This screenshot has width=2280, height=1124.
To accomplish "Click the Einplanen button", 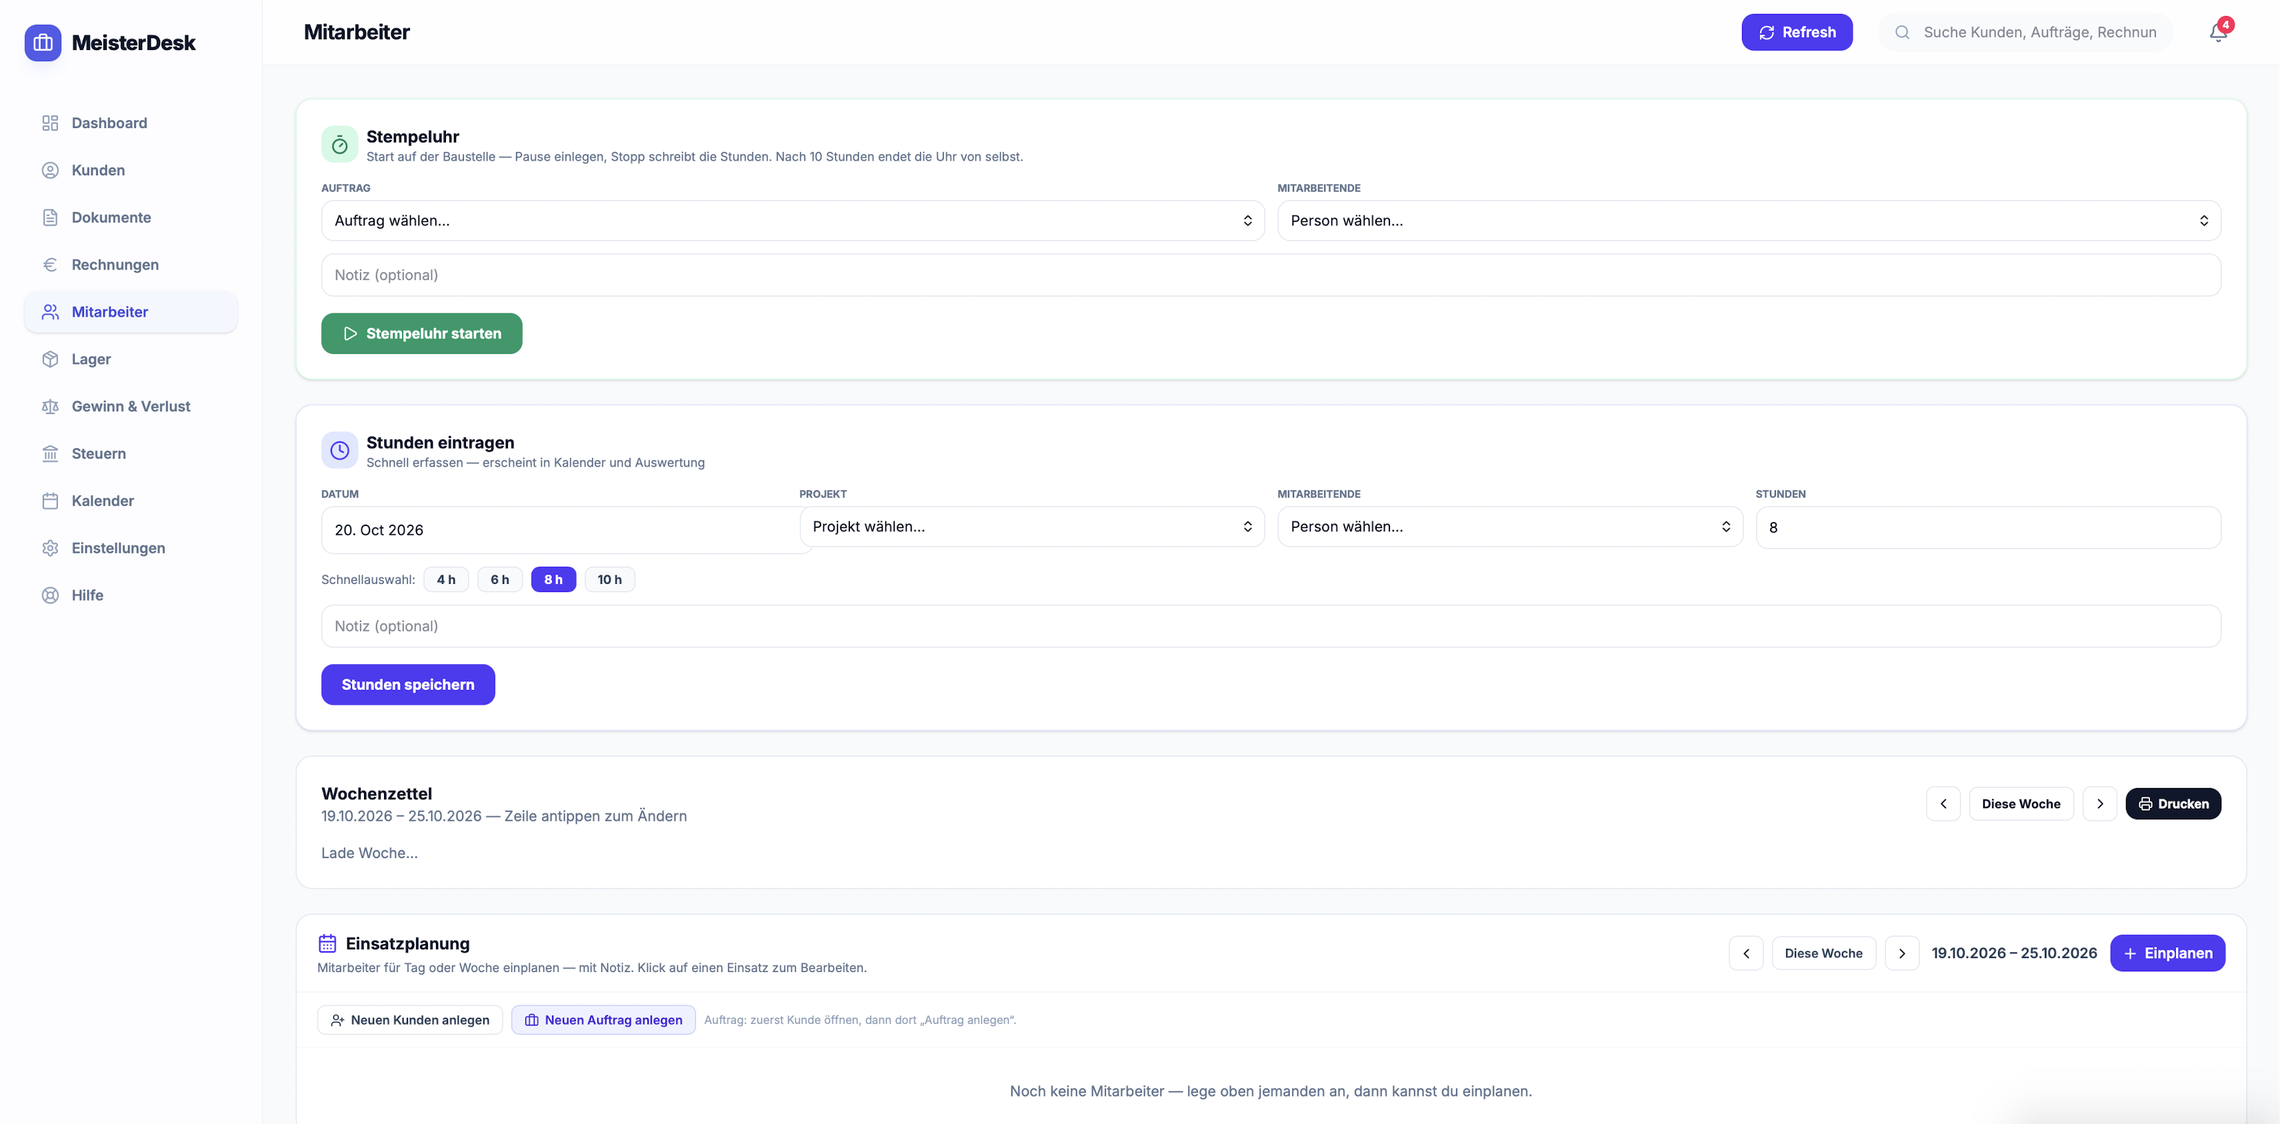I will pyautogui.click(x=2167, y=953).
